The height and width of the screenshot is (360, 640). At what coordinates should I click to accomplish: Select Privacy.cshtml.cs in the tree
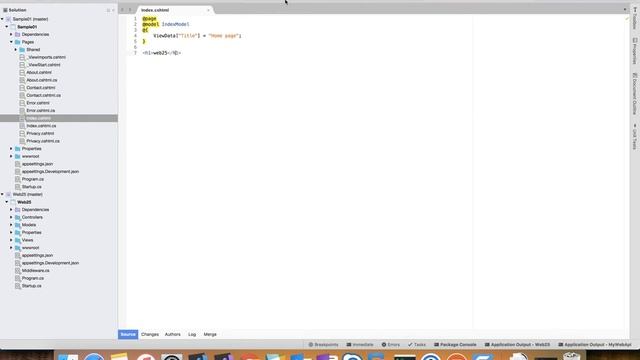click(x=43, y=141)
